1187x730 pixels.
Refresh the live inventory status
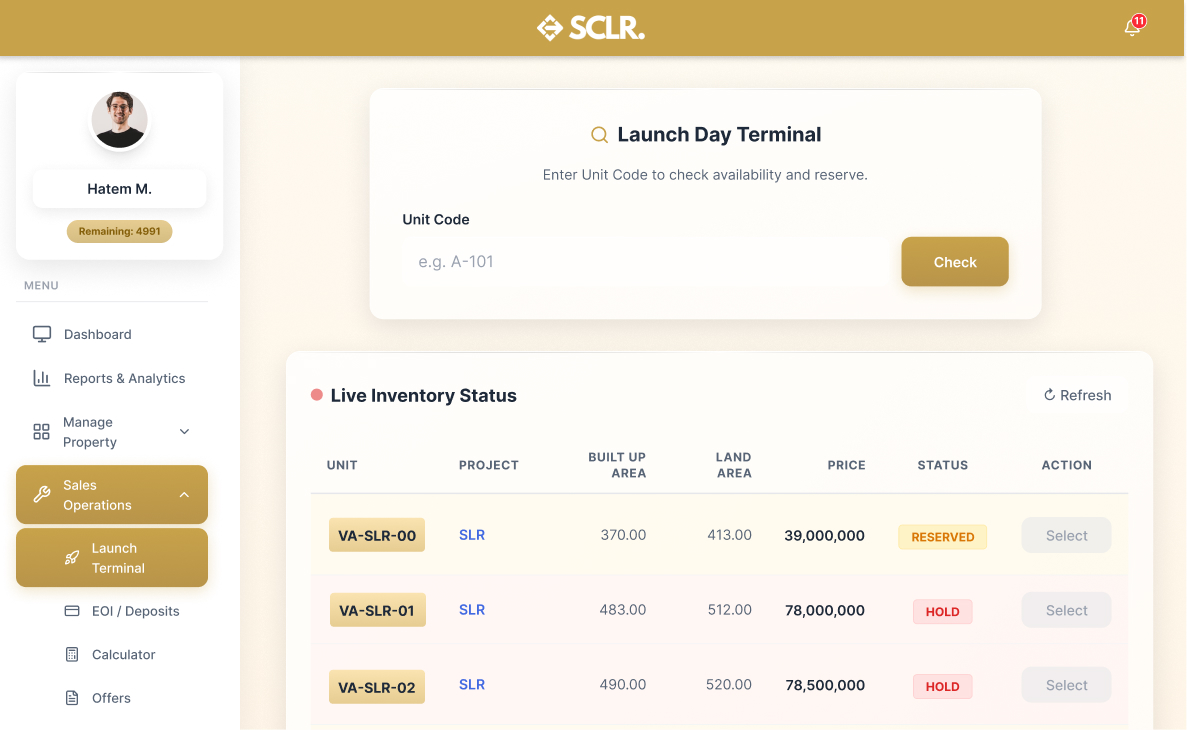coord(1077,395)
